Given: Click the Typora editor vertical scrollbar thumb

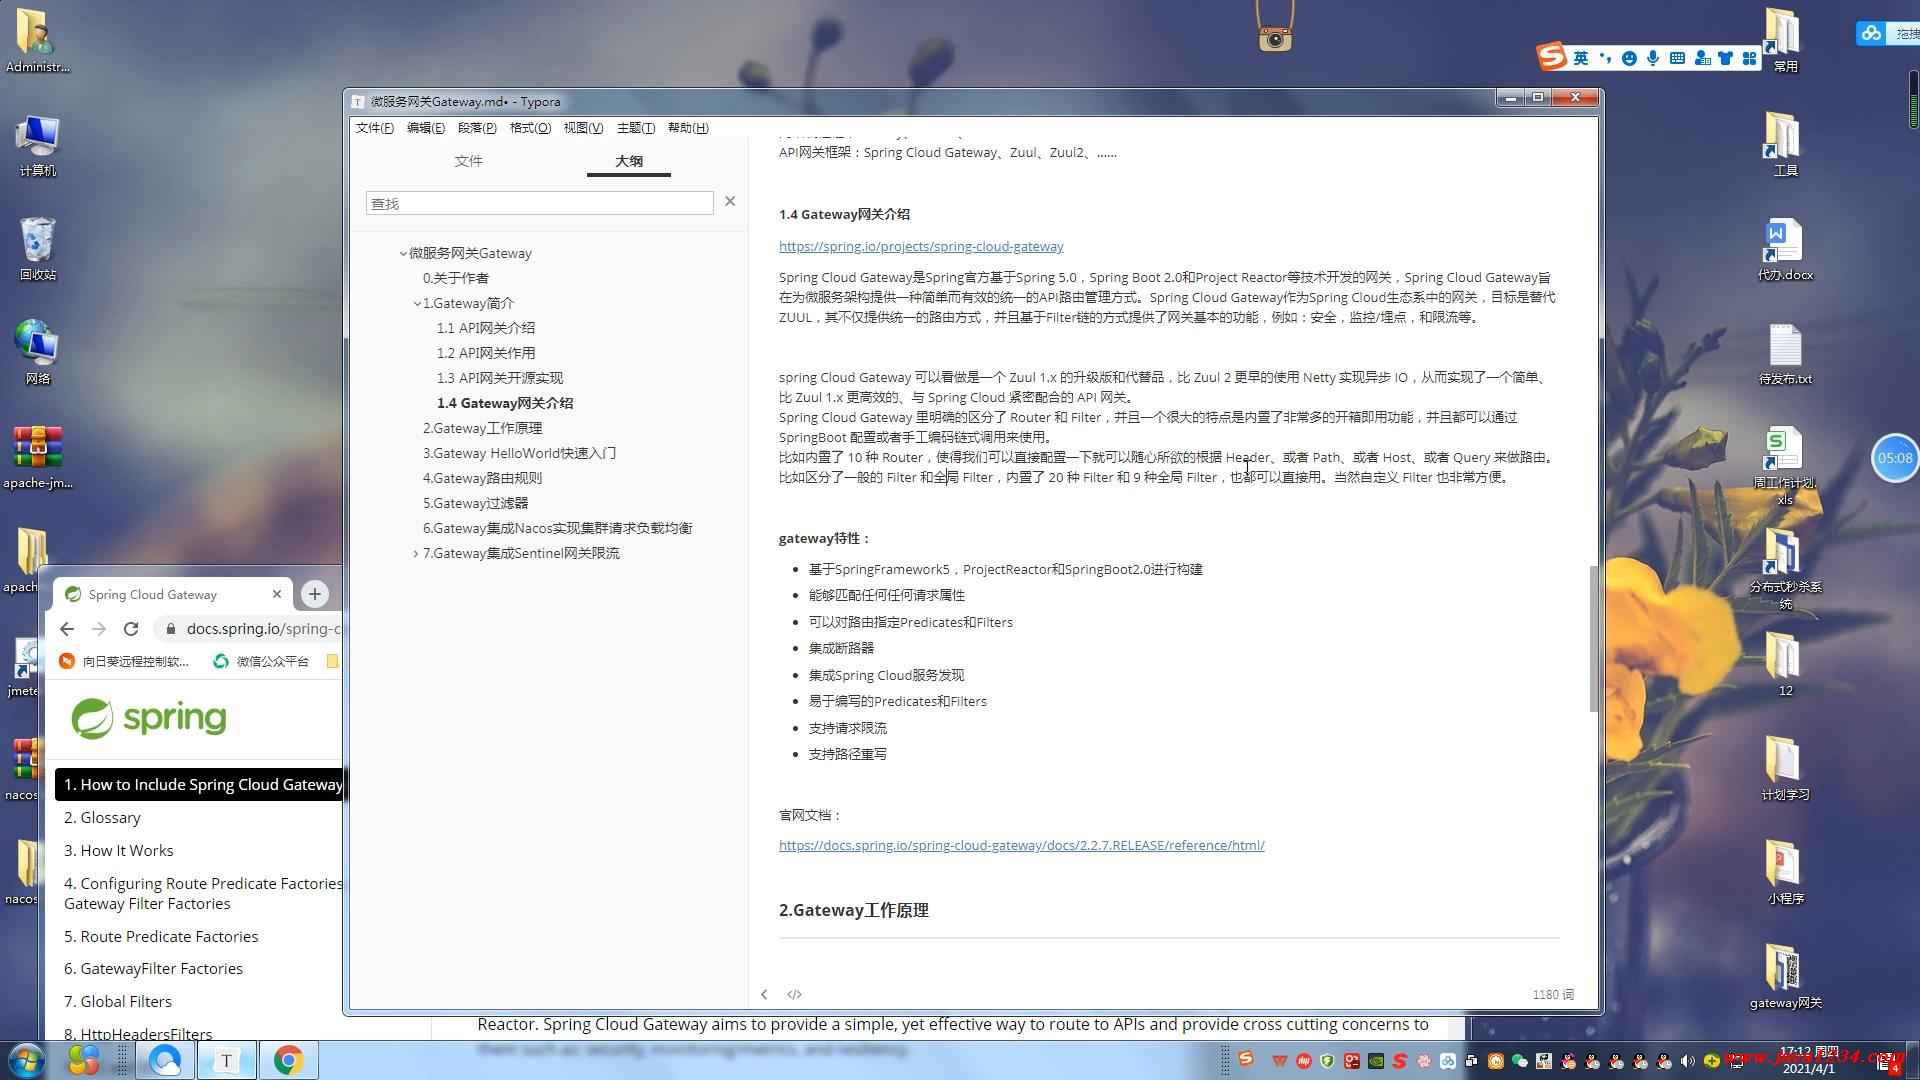Looking at the screenshot, I should 1593,638.
